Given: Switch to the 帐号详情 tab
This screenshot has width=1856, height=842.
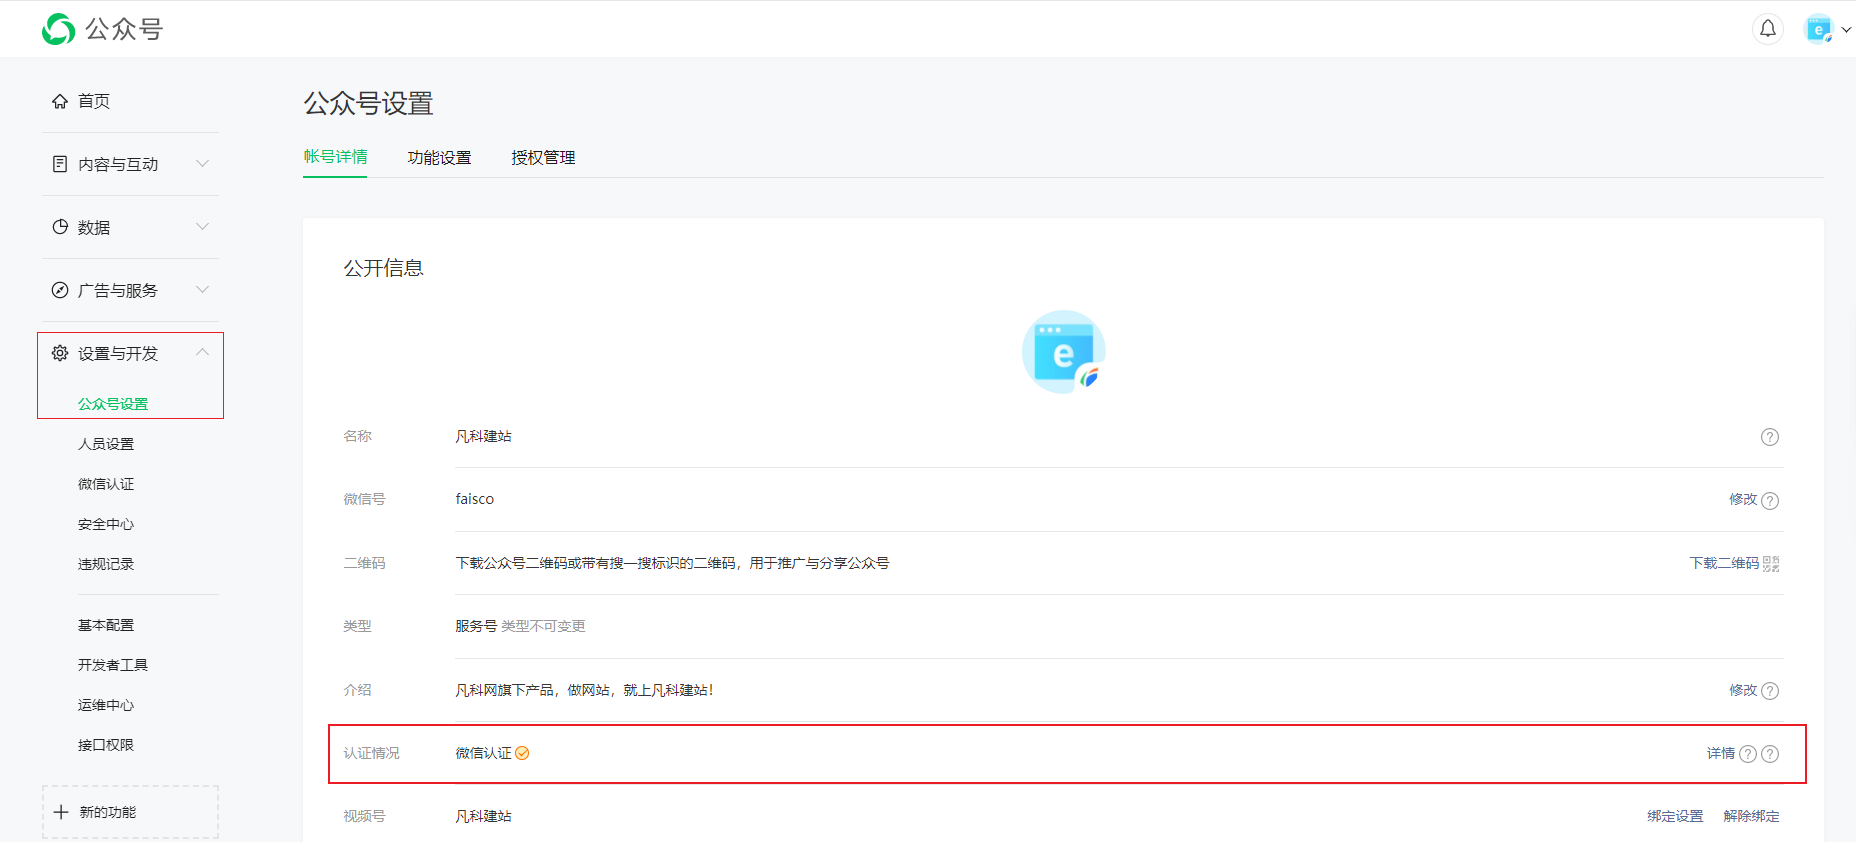Looking at the screenshot, I should (x=335, y=157).
